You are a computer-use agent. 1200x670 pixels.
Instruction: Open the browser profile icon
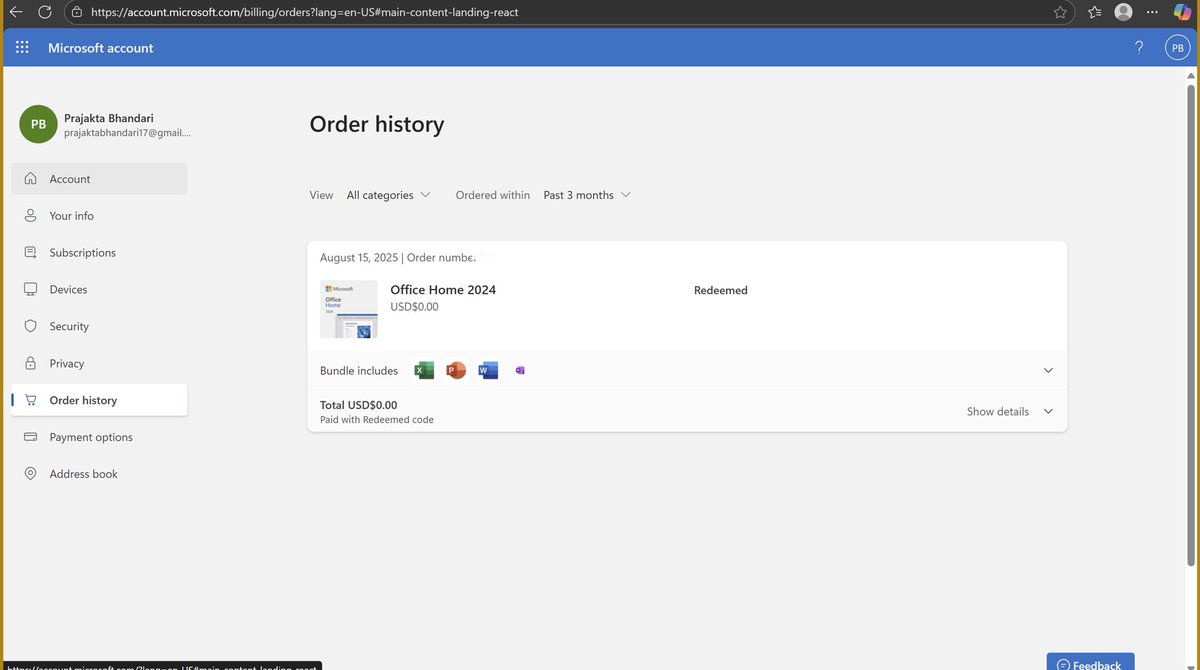click(1124, 12)
